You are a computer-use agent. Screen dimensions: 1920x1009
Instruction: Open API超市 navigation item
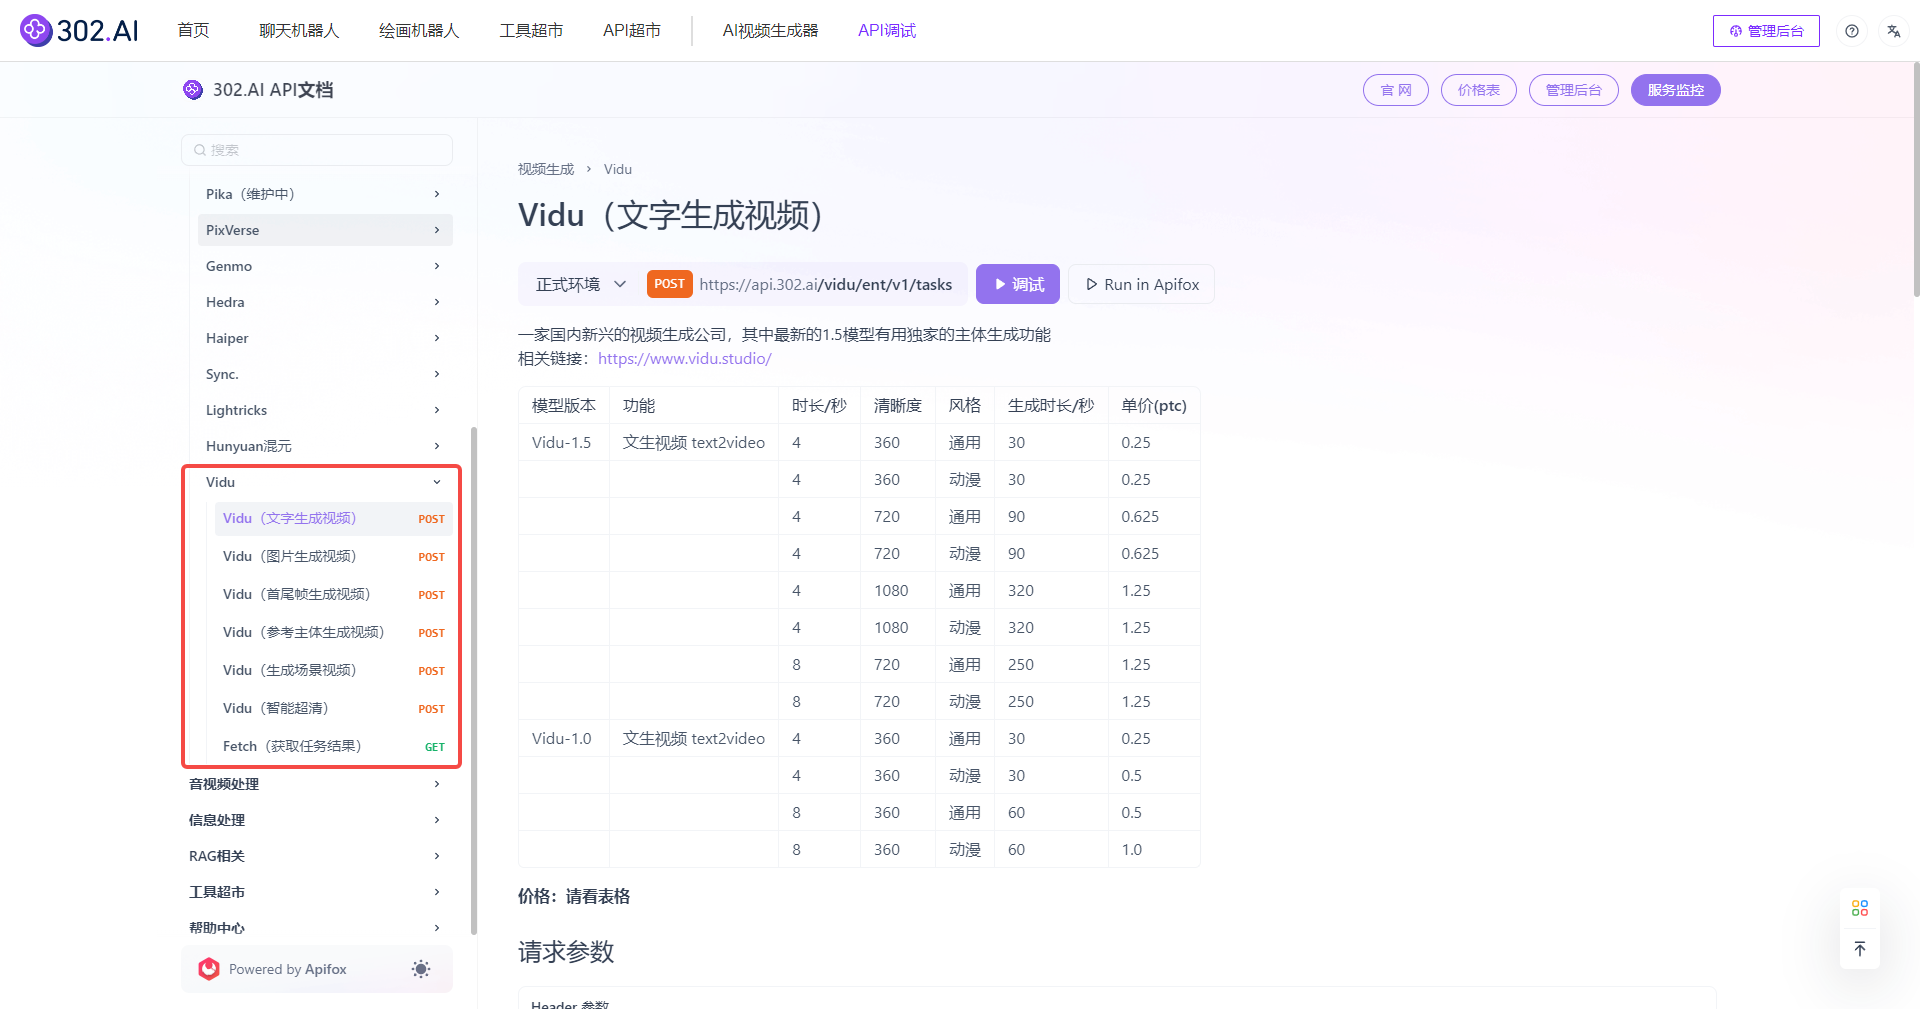click(632, 31)
